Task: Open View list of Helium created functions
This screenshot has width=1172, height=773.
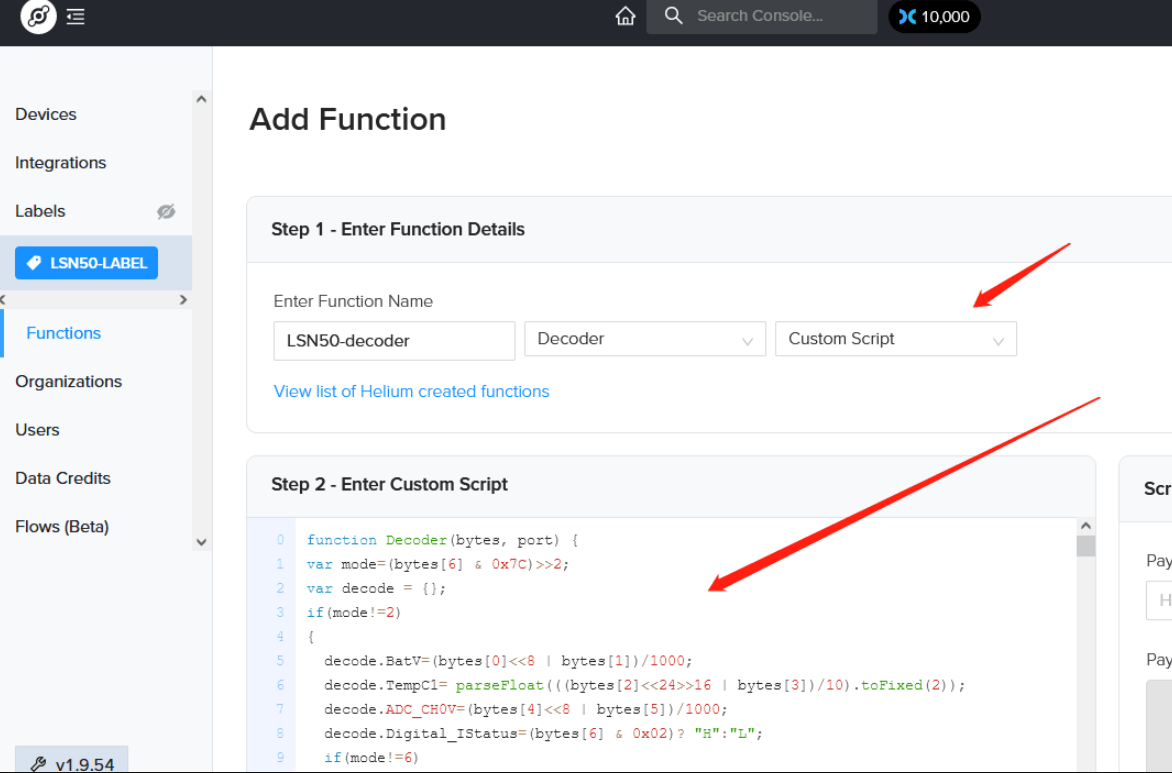Action: click(x=411, y=392)
